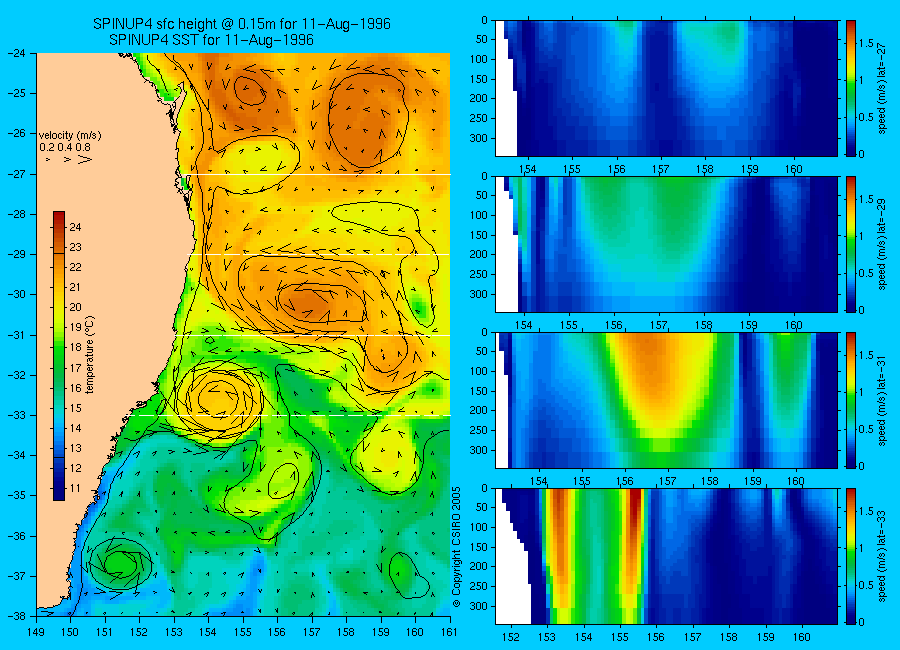This screenshot has height=650, width=900.
Task: Click longitude label "150" below the map
Action: coord(71,632)
